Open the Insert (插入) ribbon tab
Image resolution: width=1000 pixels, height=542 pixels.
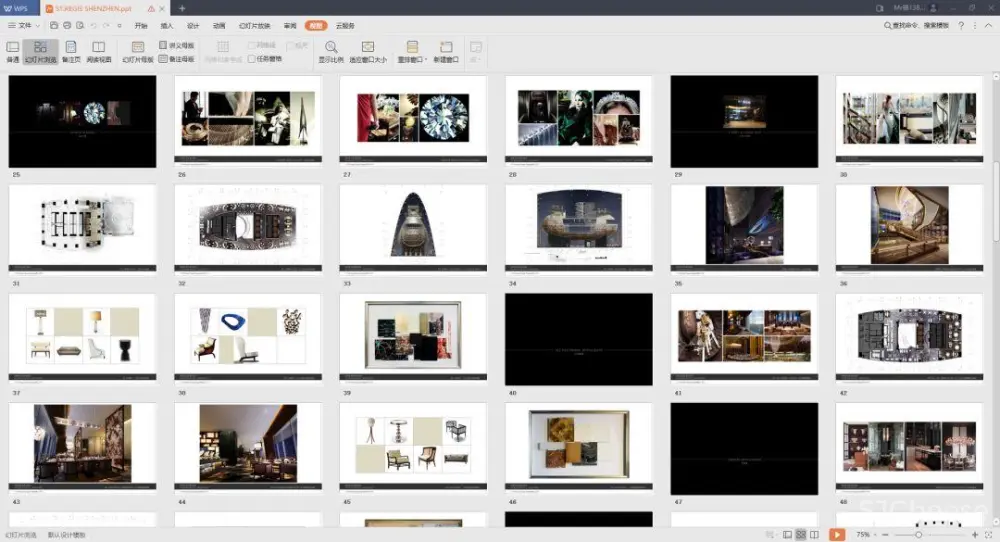pos(167,25)
